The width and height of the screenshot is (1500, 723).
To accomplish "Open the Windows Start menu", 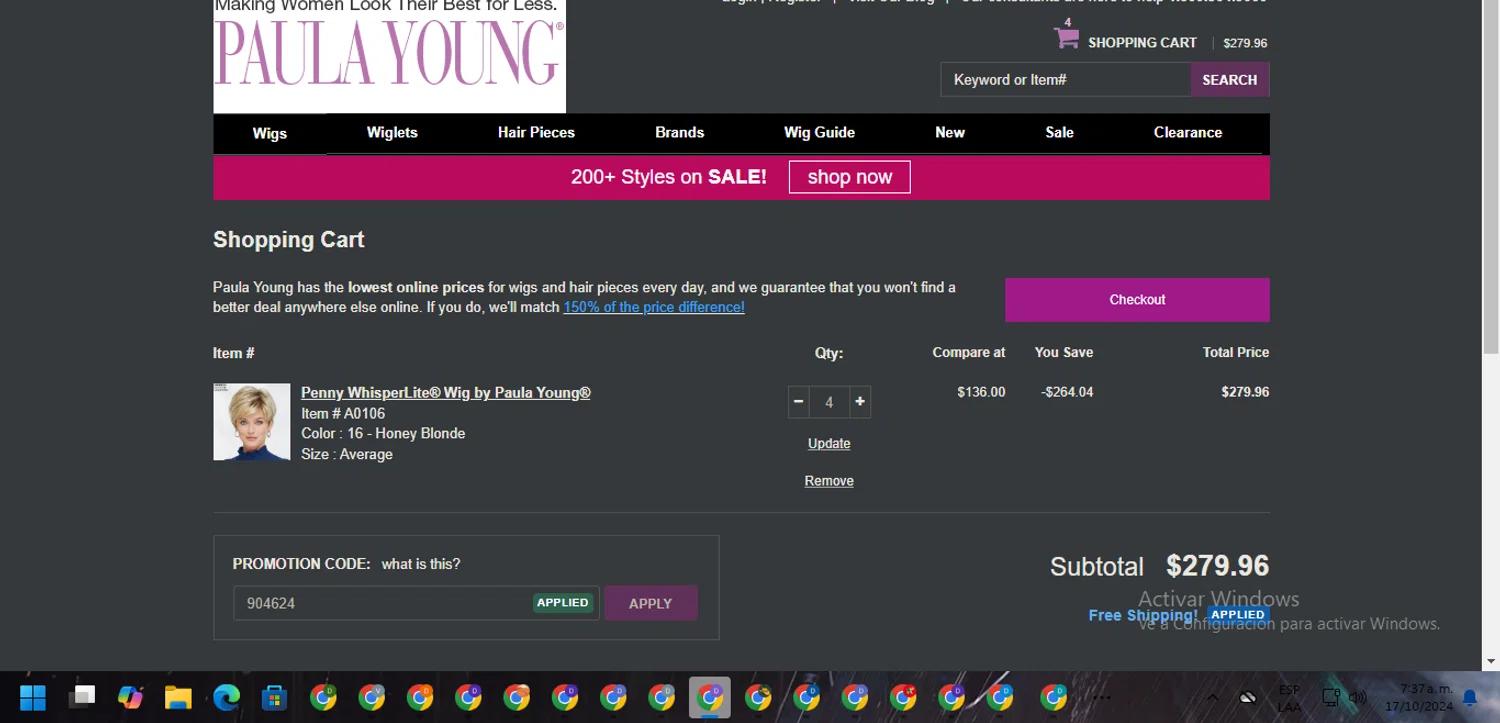I will [33, 697].
